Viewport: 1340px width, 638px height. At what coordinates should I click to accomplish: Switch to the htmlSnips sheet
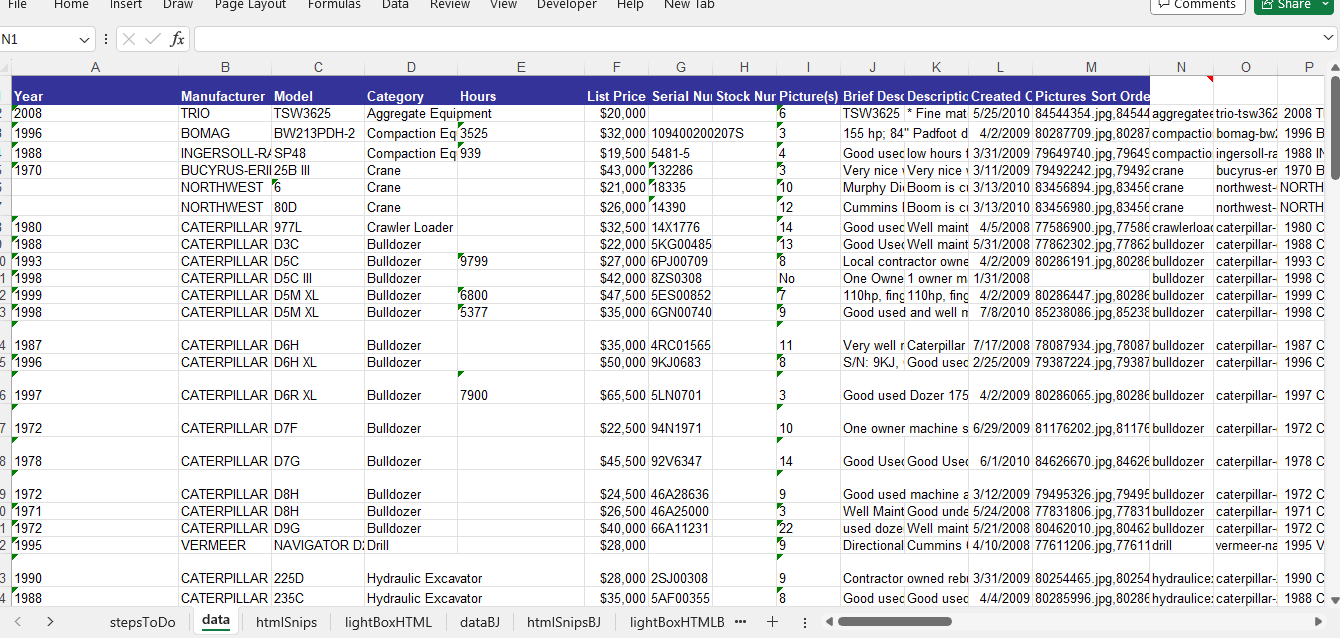tap(286, 622)
